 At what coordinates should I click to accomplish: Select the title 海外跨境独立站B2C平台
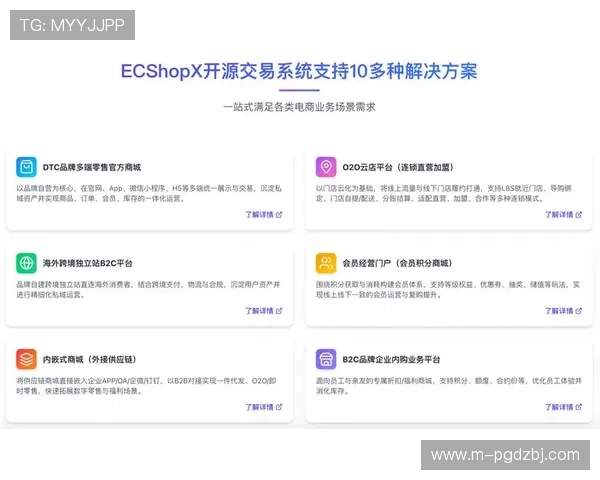[88, 263]
